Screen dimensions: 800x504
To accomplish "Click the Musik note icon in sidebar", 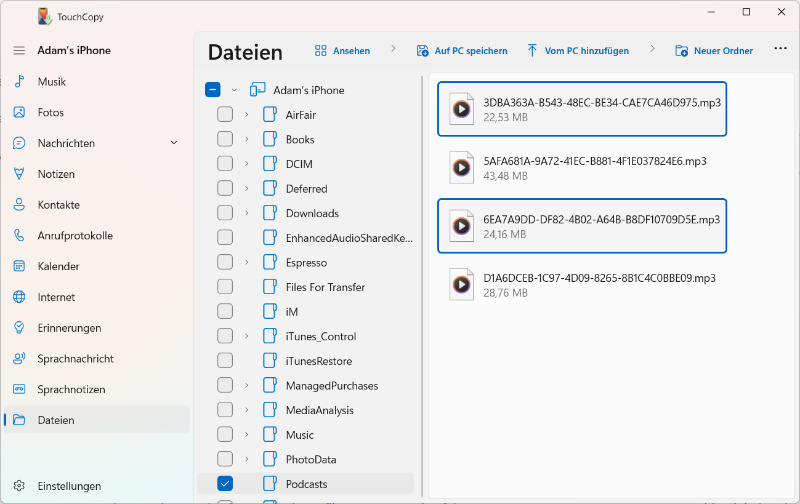I will [18, 82].
